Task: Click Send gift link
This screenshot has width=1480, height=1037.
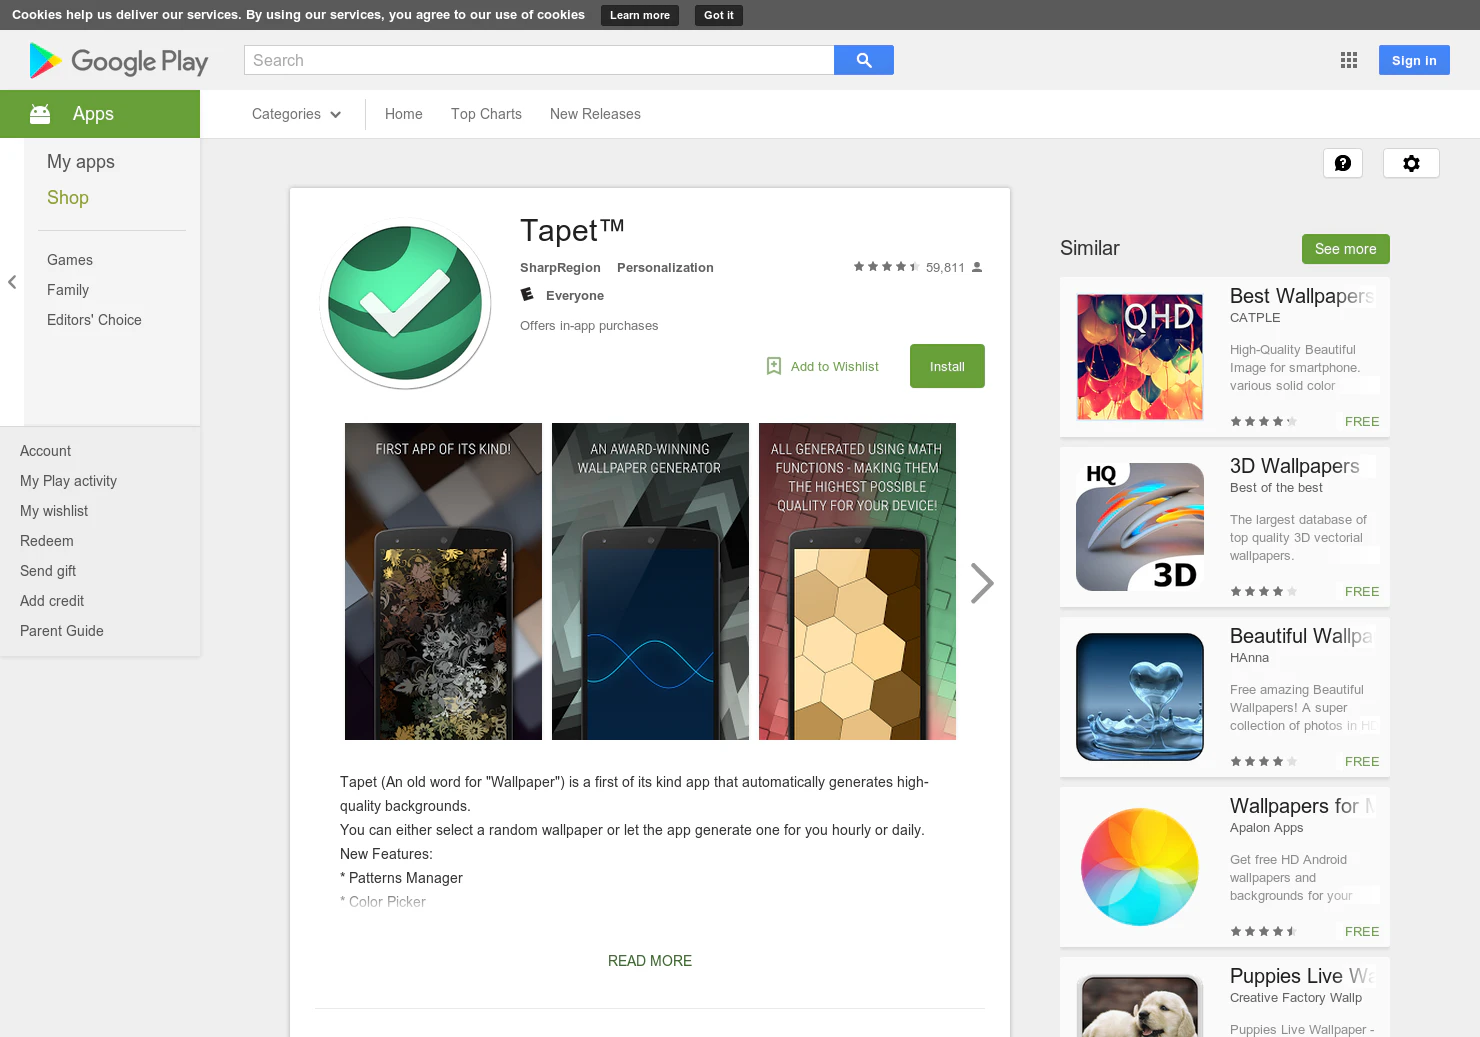Action: point(48,571)
